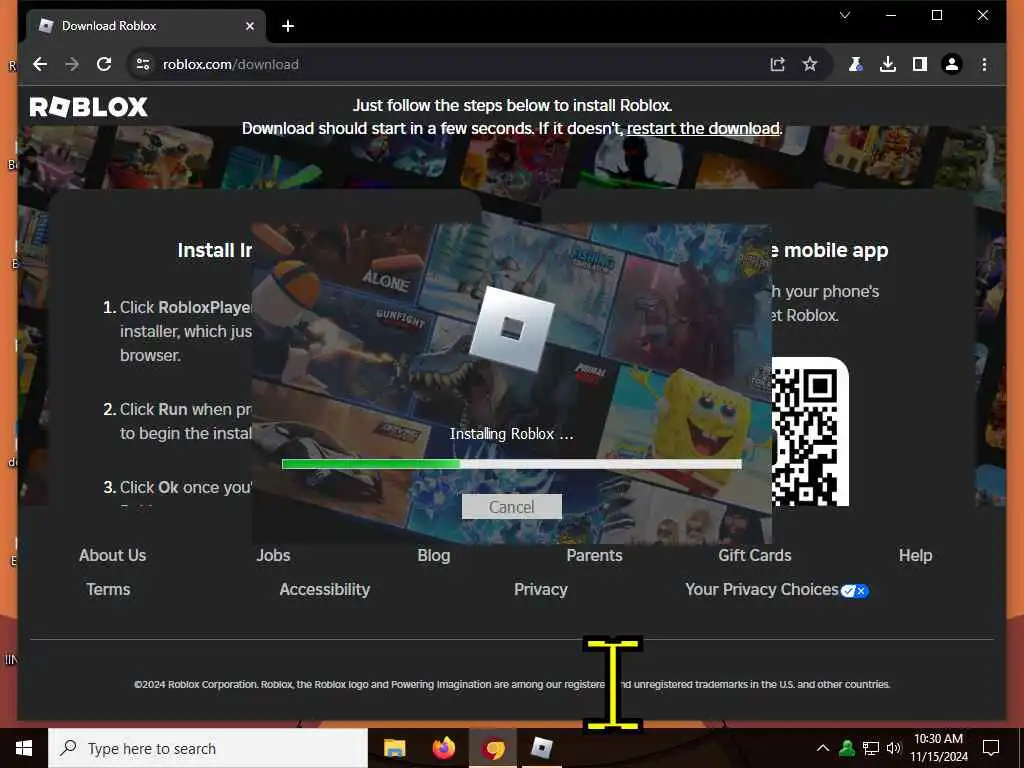Open a new tab with the plus button
Screen dimensions: 1024x768
(x=288, y=26)
